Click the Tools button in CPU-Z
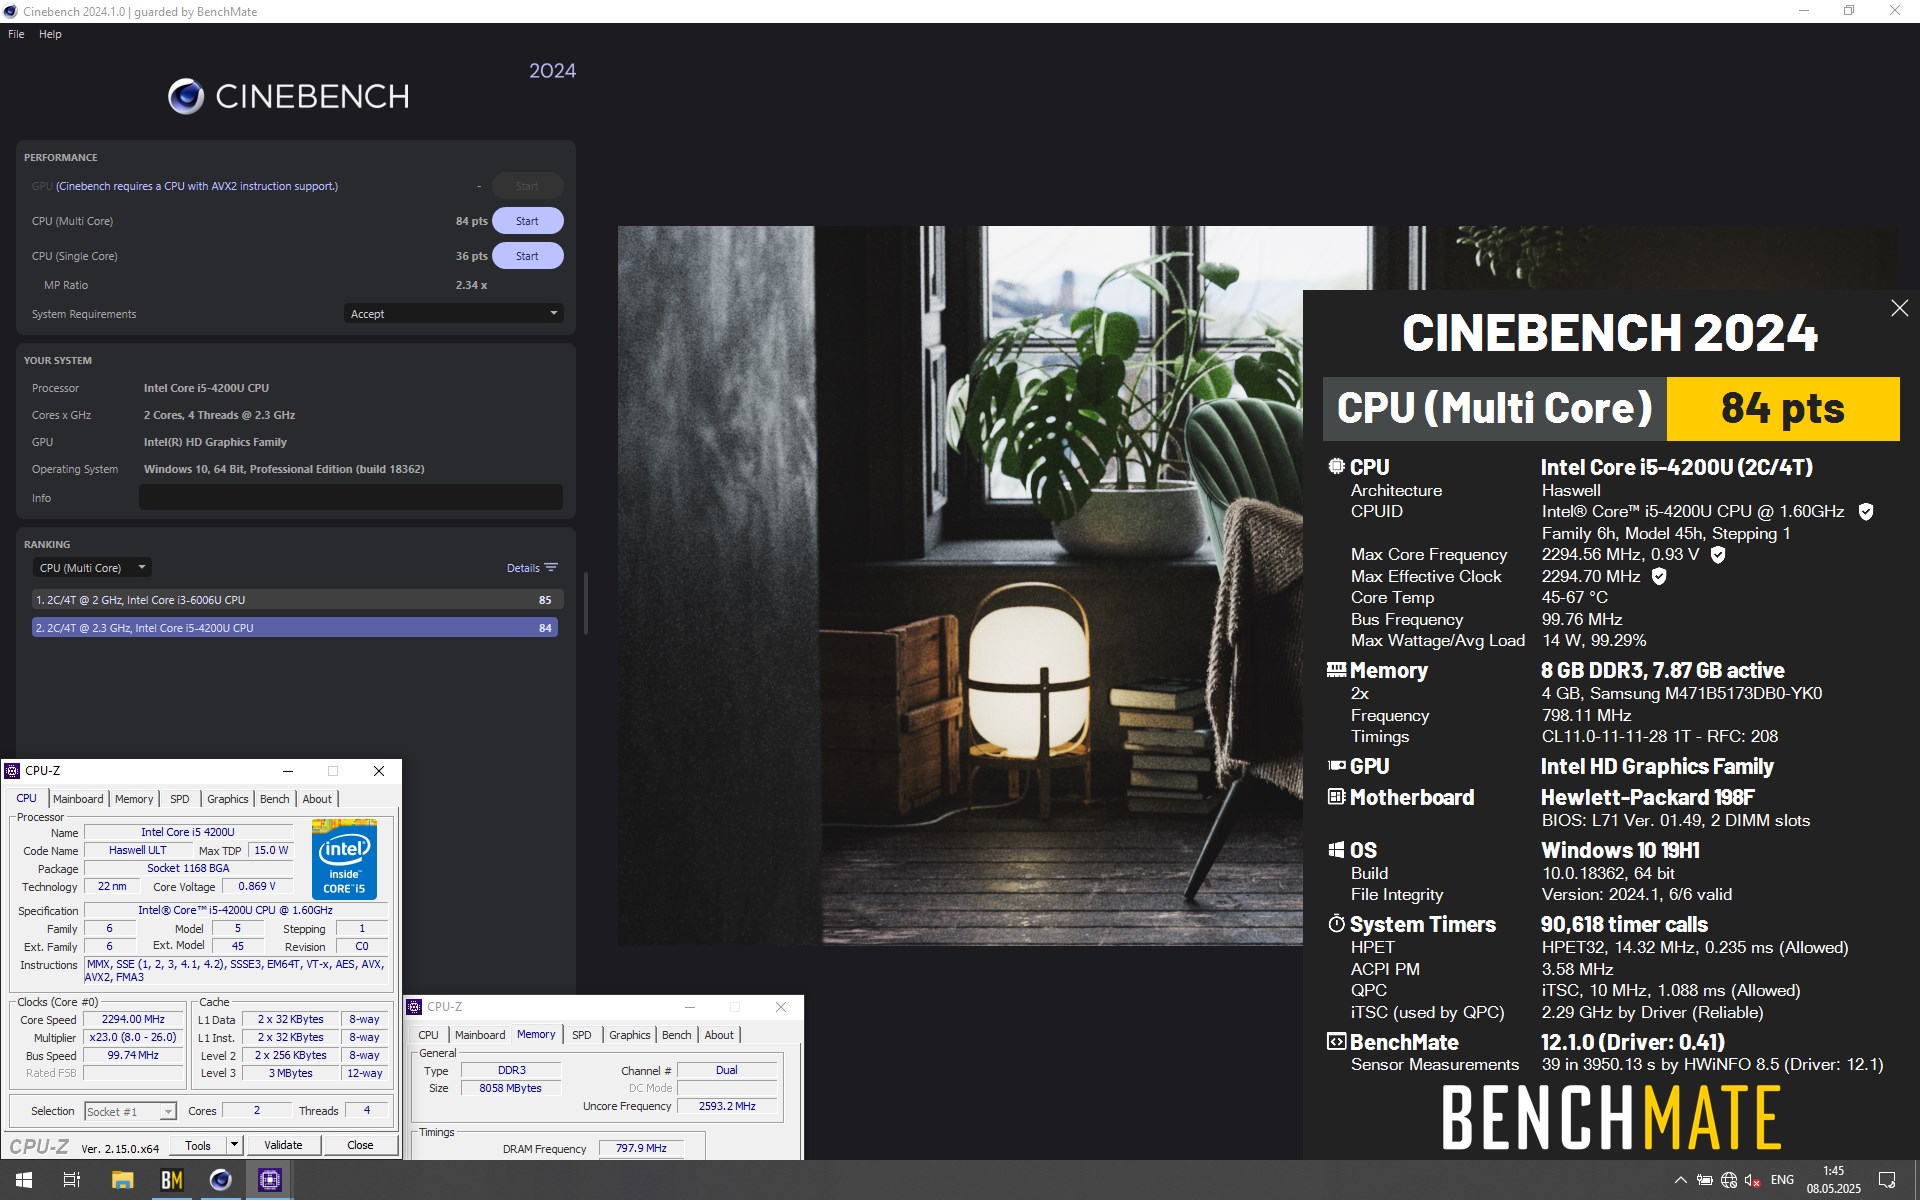1920x1200 pixels. pos(198,1146)
